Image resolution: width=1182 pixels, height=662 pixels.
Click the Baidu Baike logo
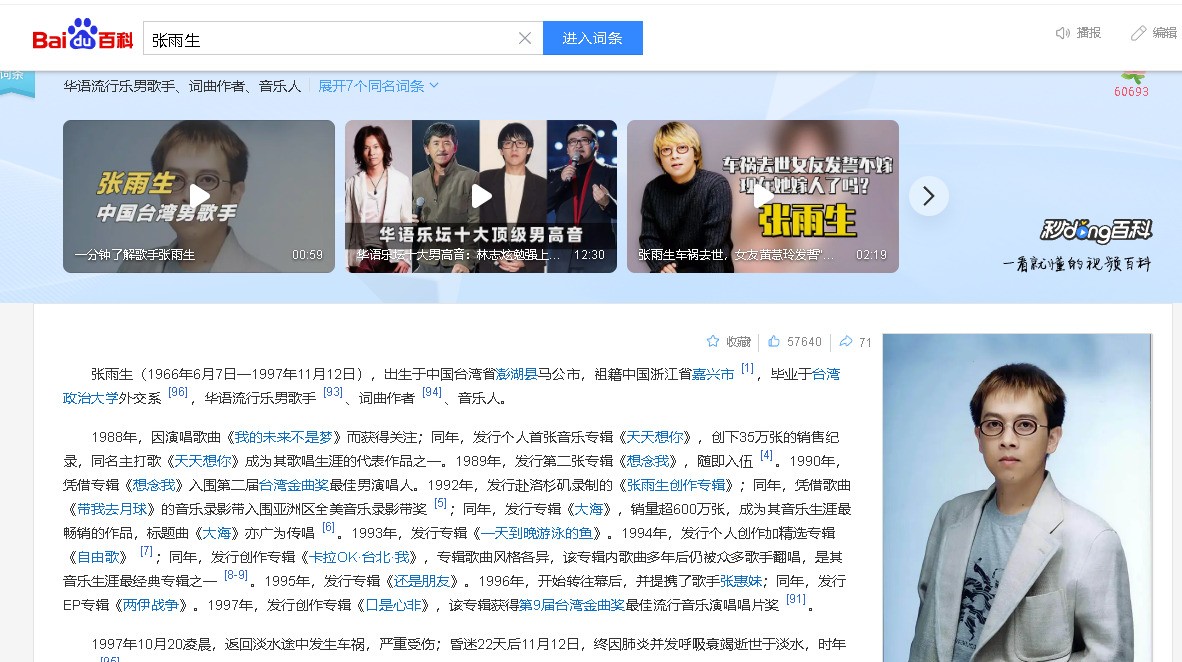(x=83, y=37)
